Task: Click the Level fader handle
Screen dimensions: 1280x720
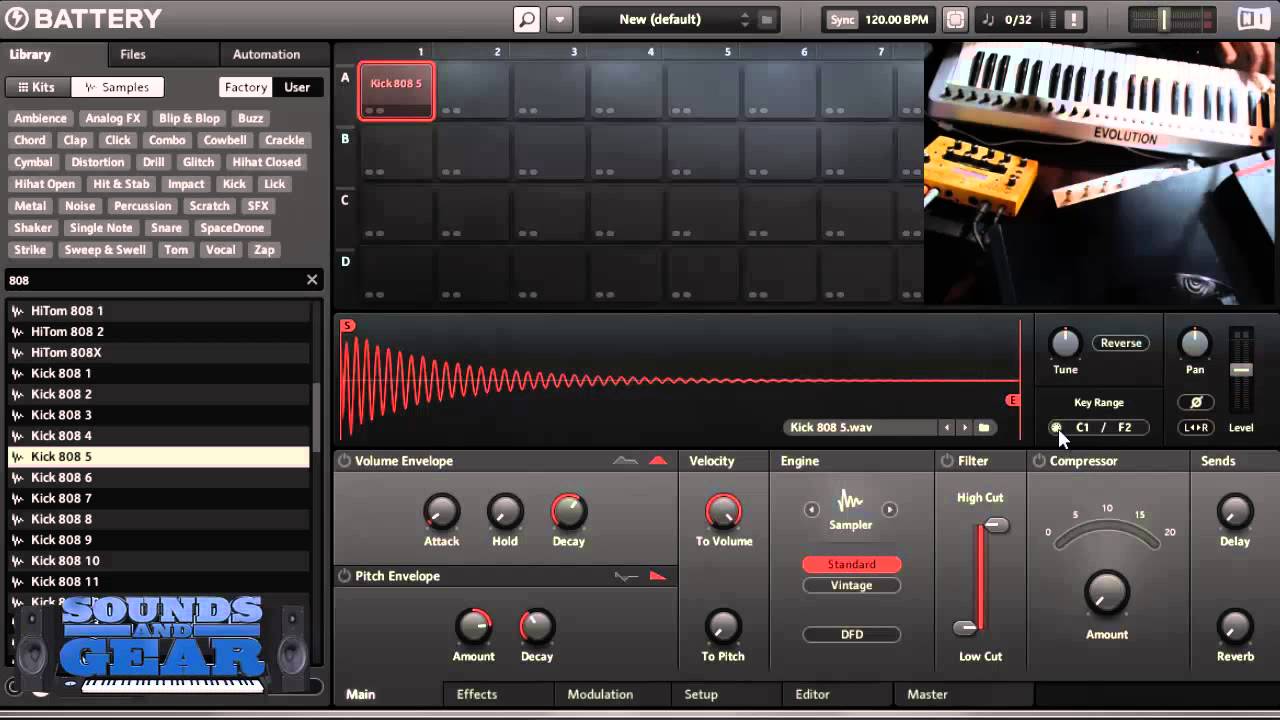Action: click(1241, 370)
